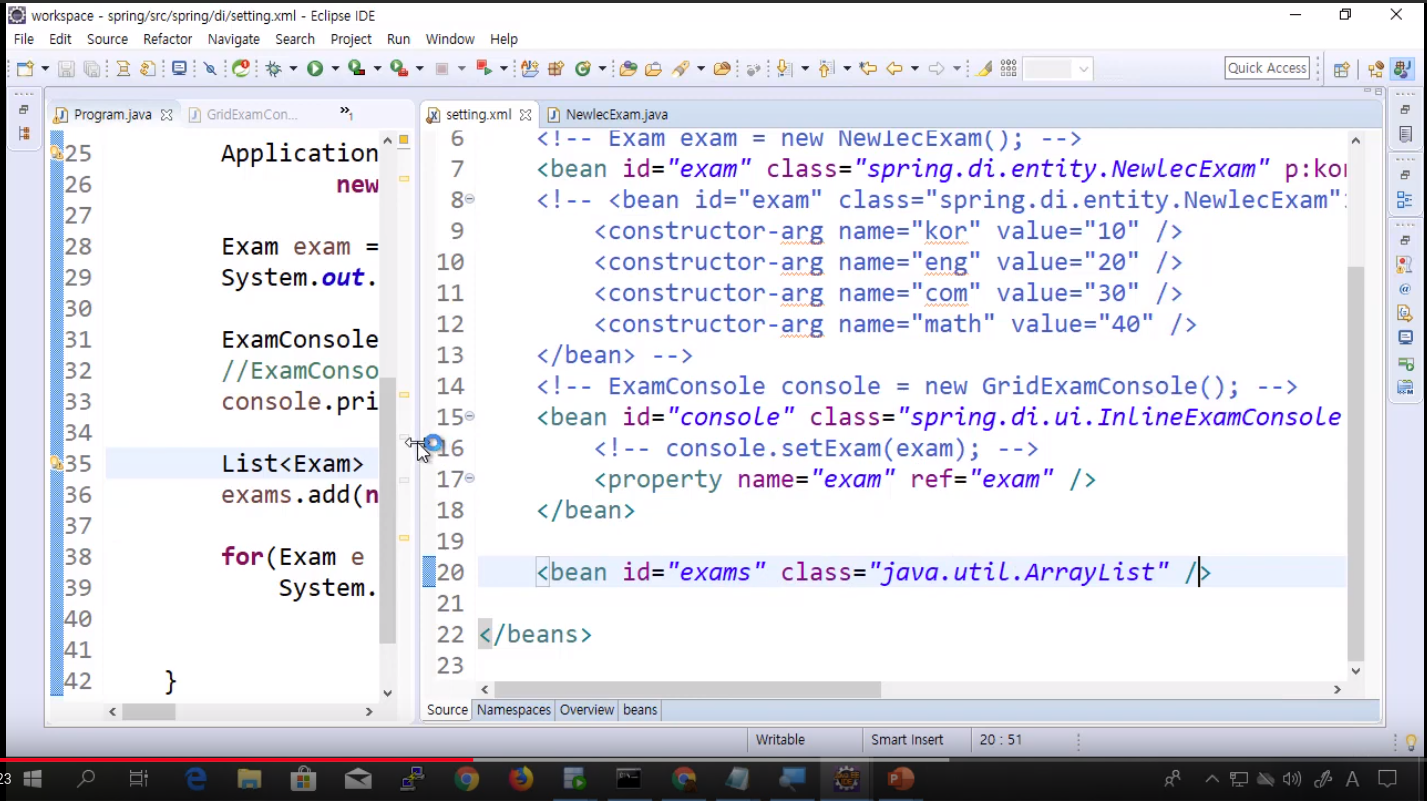The image size is (1427, 804).
Task: Click line 20 bean exams code
Action: coord(873,572)
